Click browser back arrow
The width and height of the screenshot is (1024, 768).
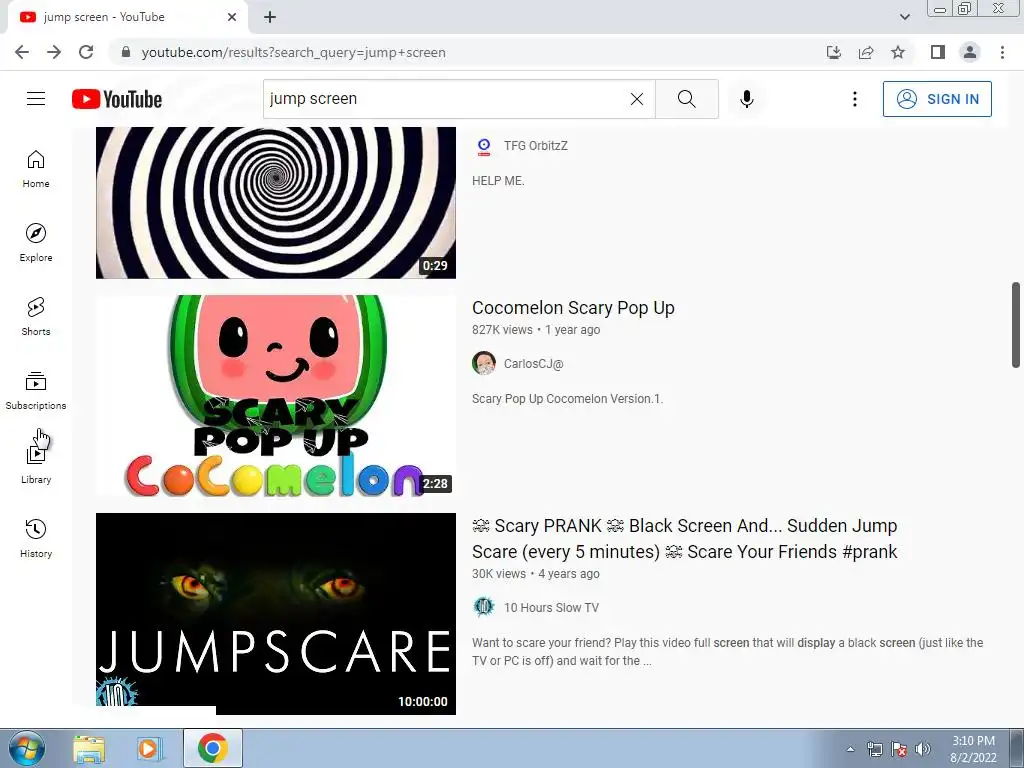click(x=22, y=52)
